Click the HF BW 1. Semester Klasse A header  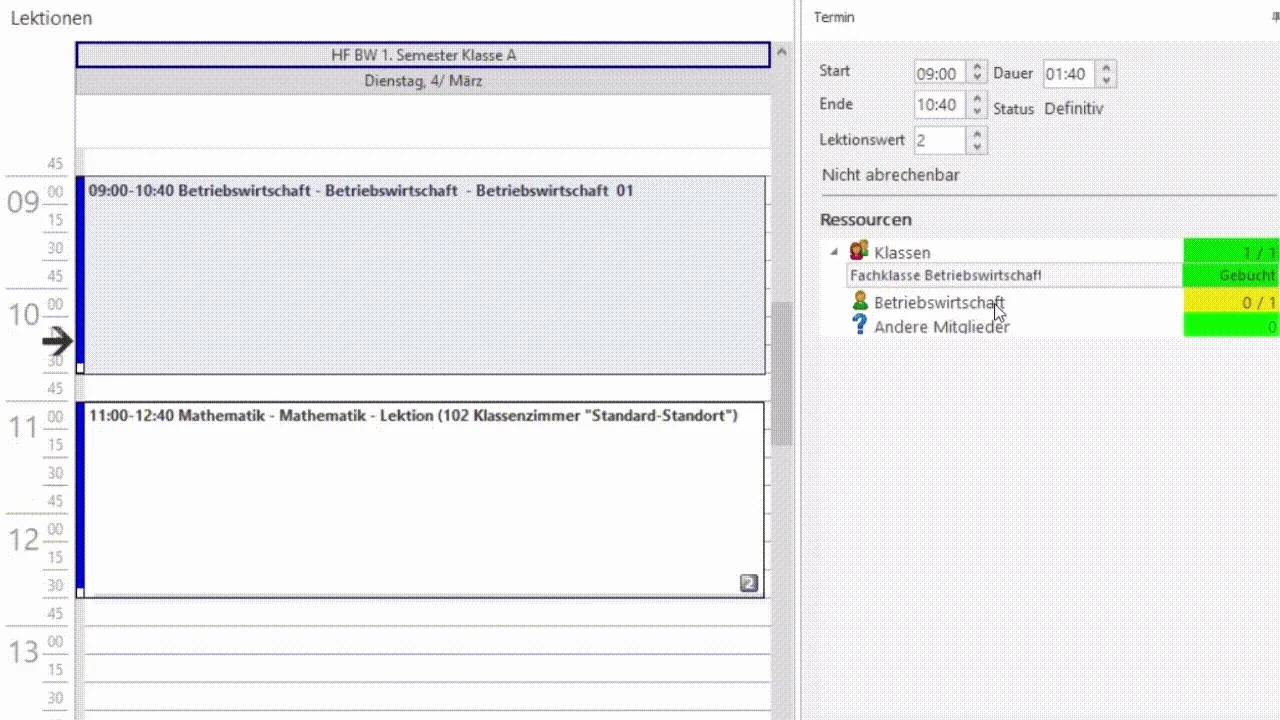click(x=423, y=55)
